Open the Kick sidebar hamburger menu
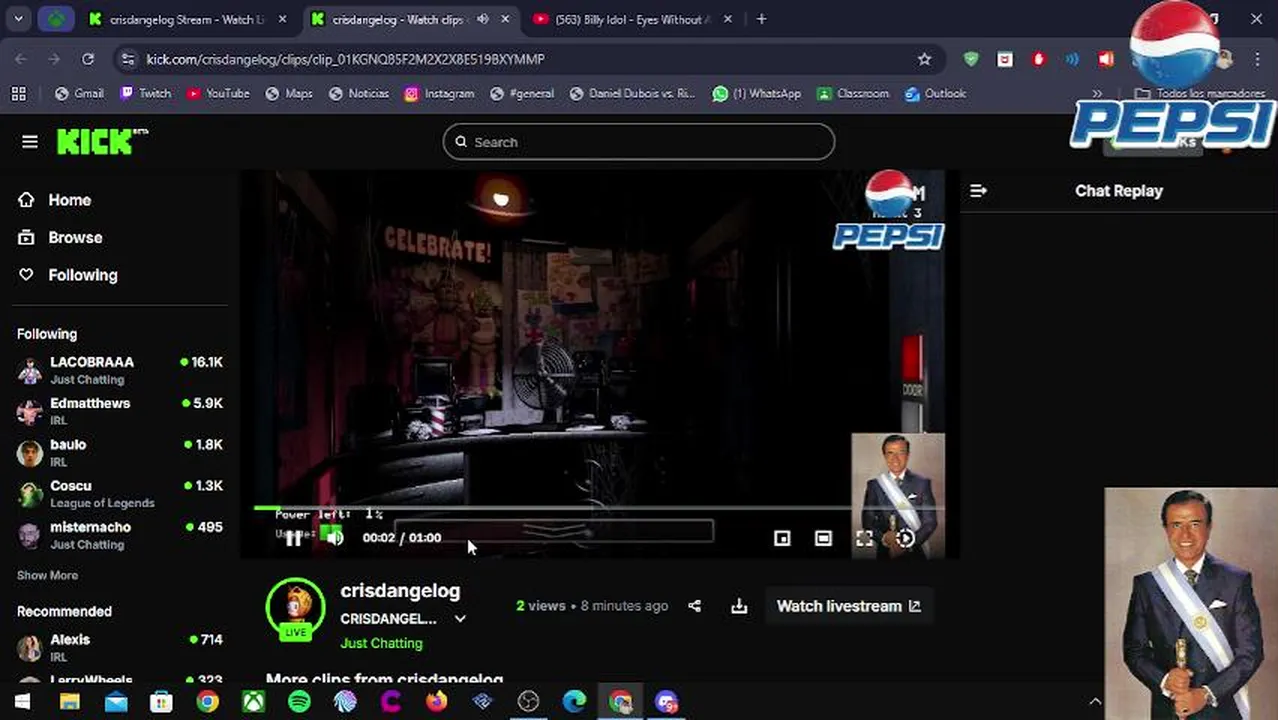Image resolution: width=1278 pixels, height=720 pixels. [x=30, y=142]
